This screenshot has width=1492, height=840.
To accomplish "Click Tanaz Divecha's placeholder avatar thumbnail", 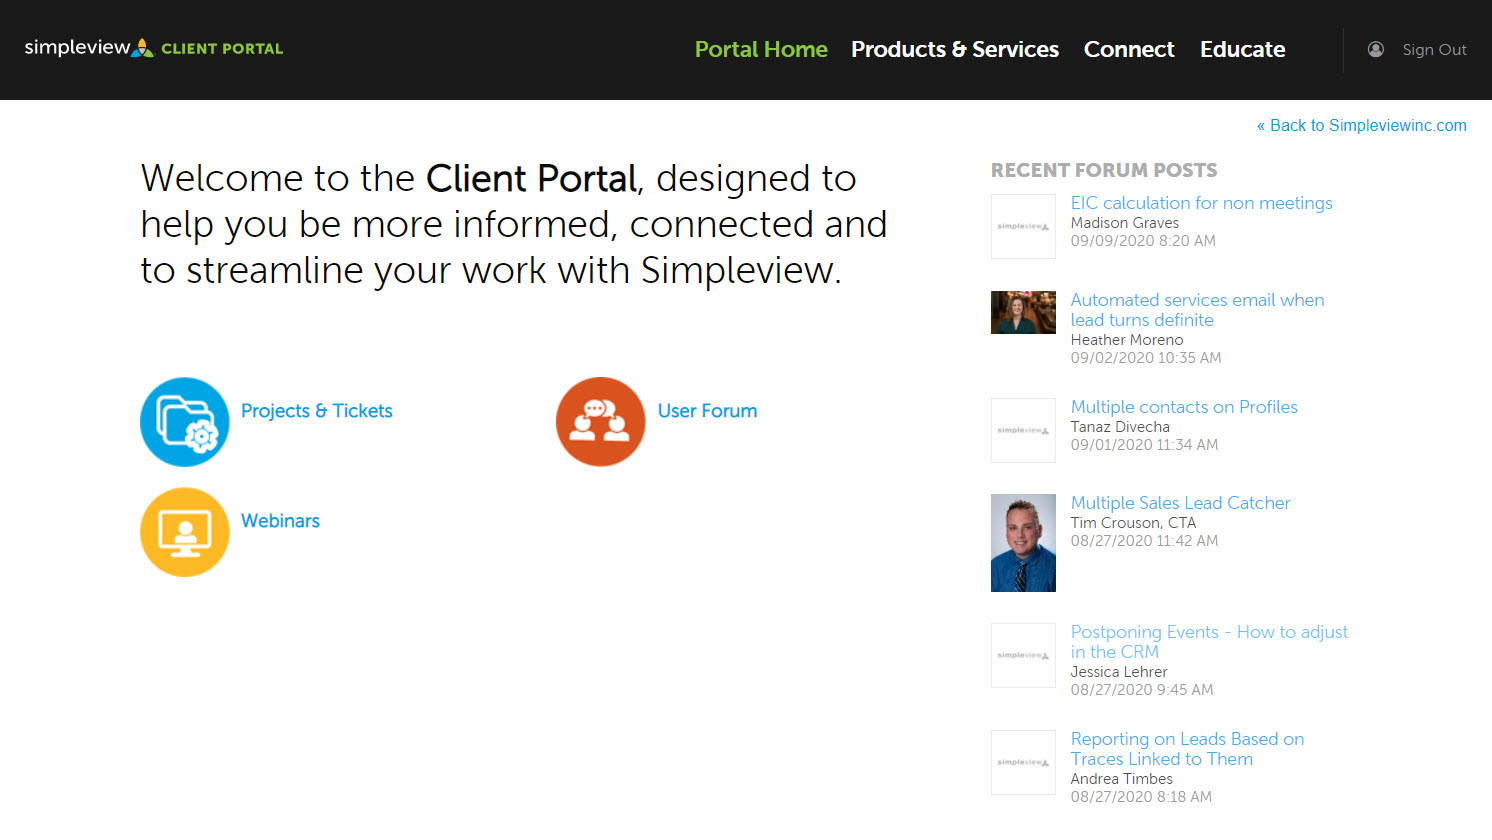I will (1023, 430).
